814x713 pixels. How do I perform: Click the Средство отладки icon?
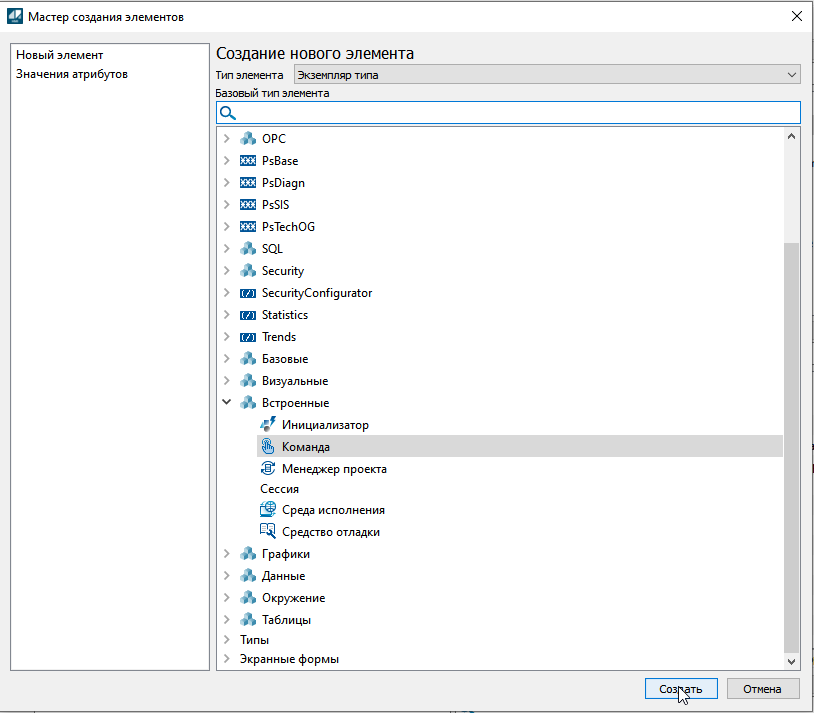coord(267,532)
